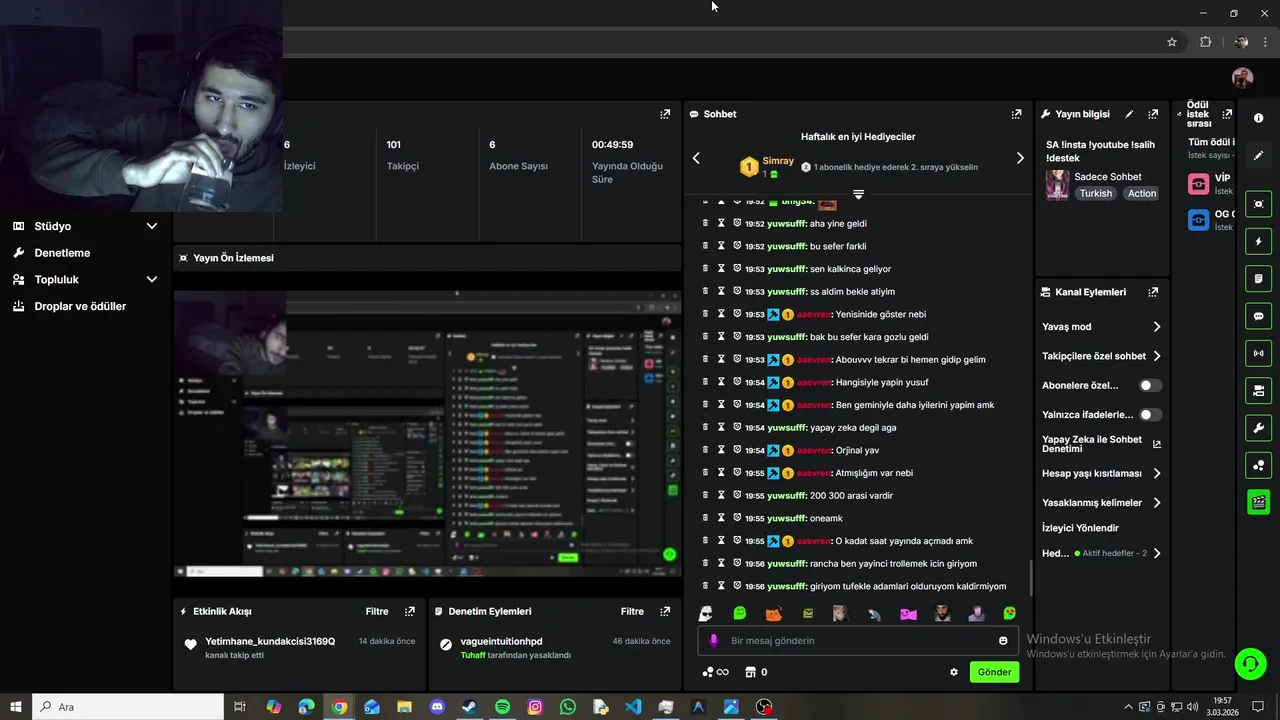Image resolution: width=1280 pixels, height=720 pixels.
Task: Pop out the Yayın bilgisi panel
Action: (1153, 114)
